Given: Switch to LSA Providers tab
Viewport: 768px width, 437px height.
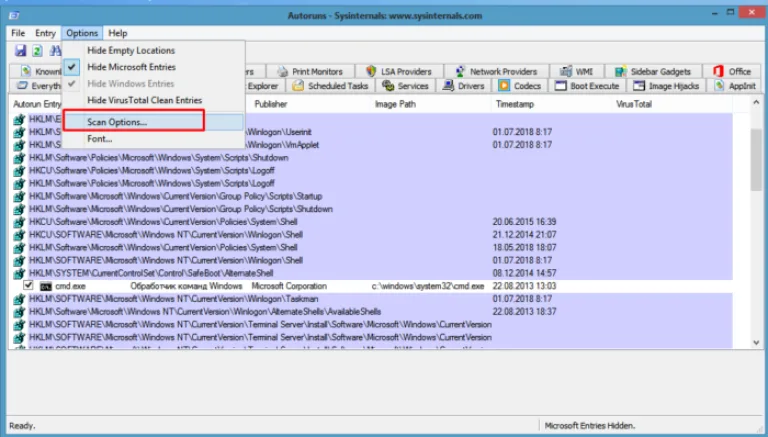Looking at the screenshot, I should 399,72.
